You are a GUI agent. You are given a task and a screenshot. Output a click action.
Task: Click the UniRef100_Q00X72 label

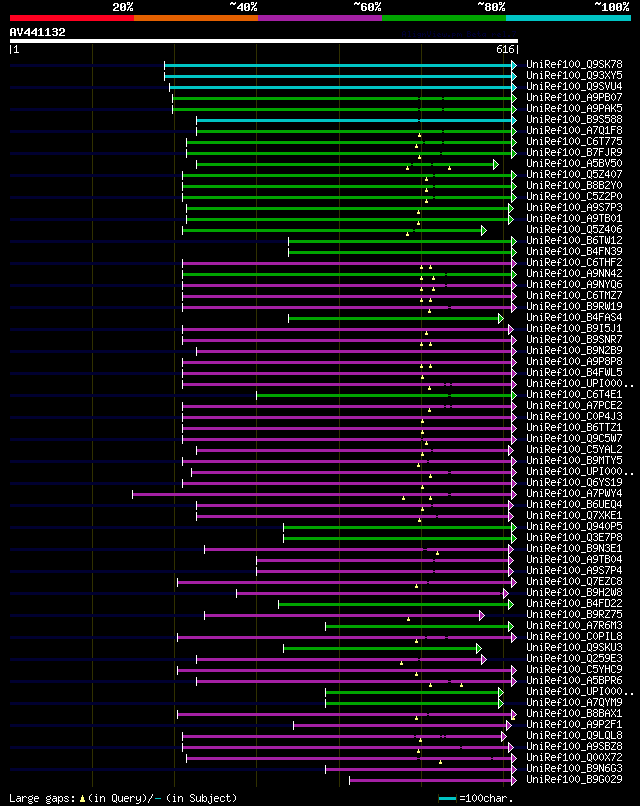point(574,758)
